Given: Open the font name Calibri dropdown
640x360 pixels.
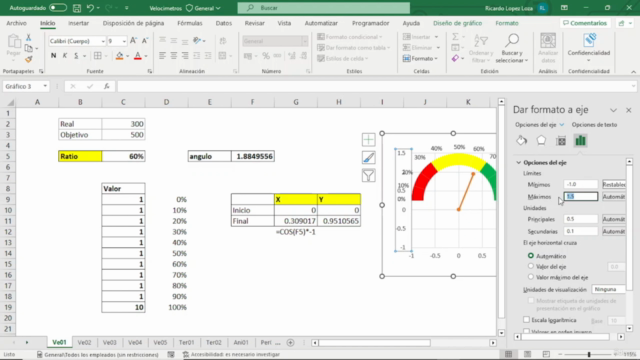Looking at the screenshot, I should (x=103, y=41).
